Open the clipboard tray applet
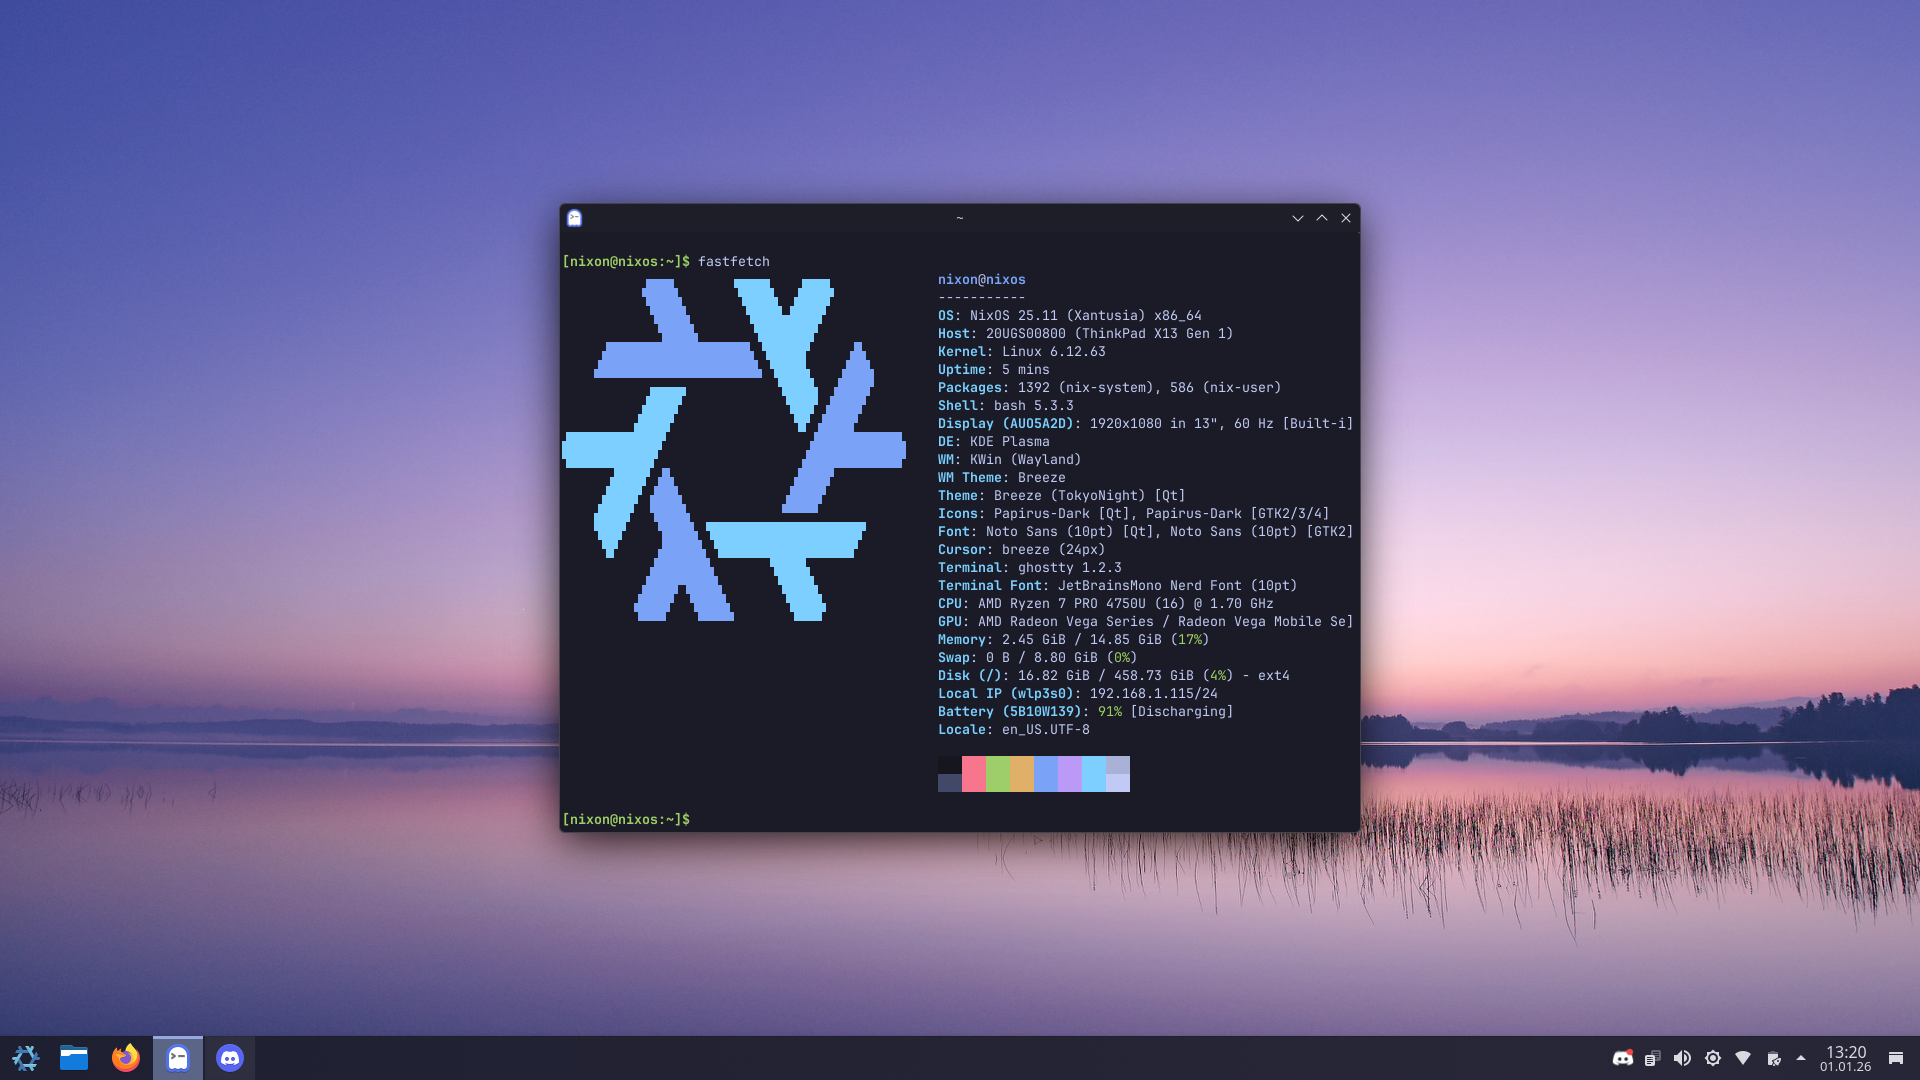Image resolution: width=1920 pixels, height=1080 pixels. click(1652, 1058)
